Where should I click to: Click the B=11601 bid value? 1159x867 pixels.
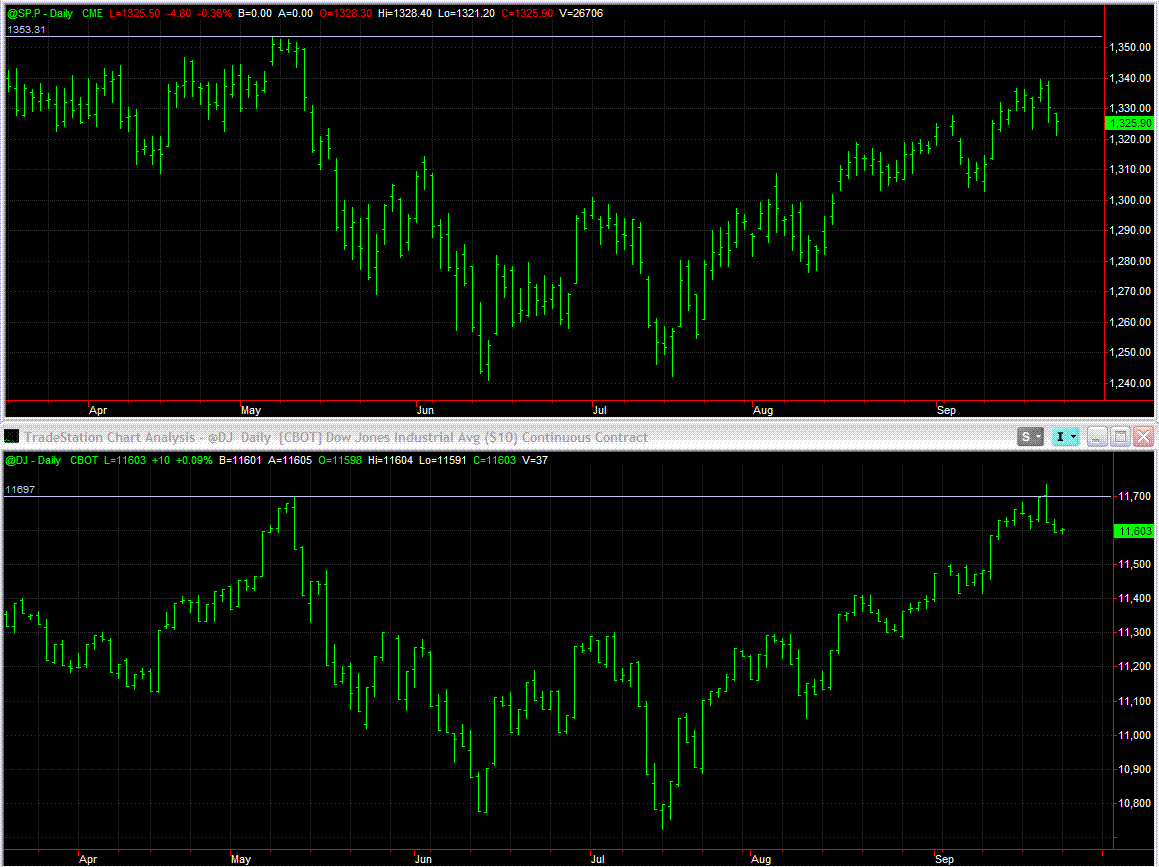(240, 460)
